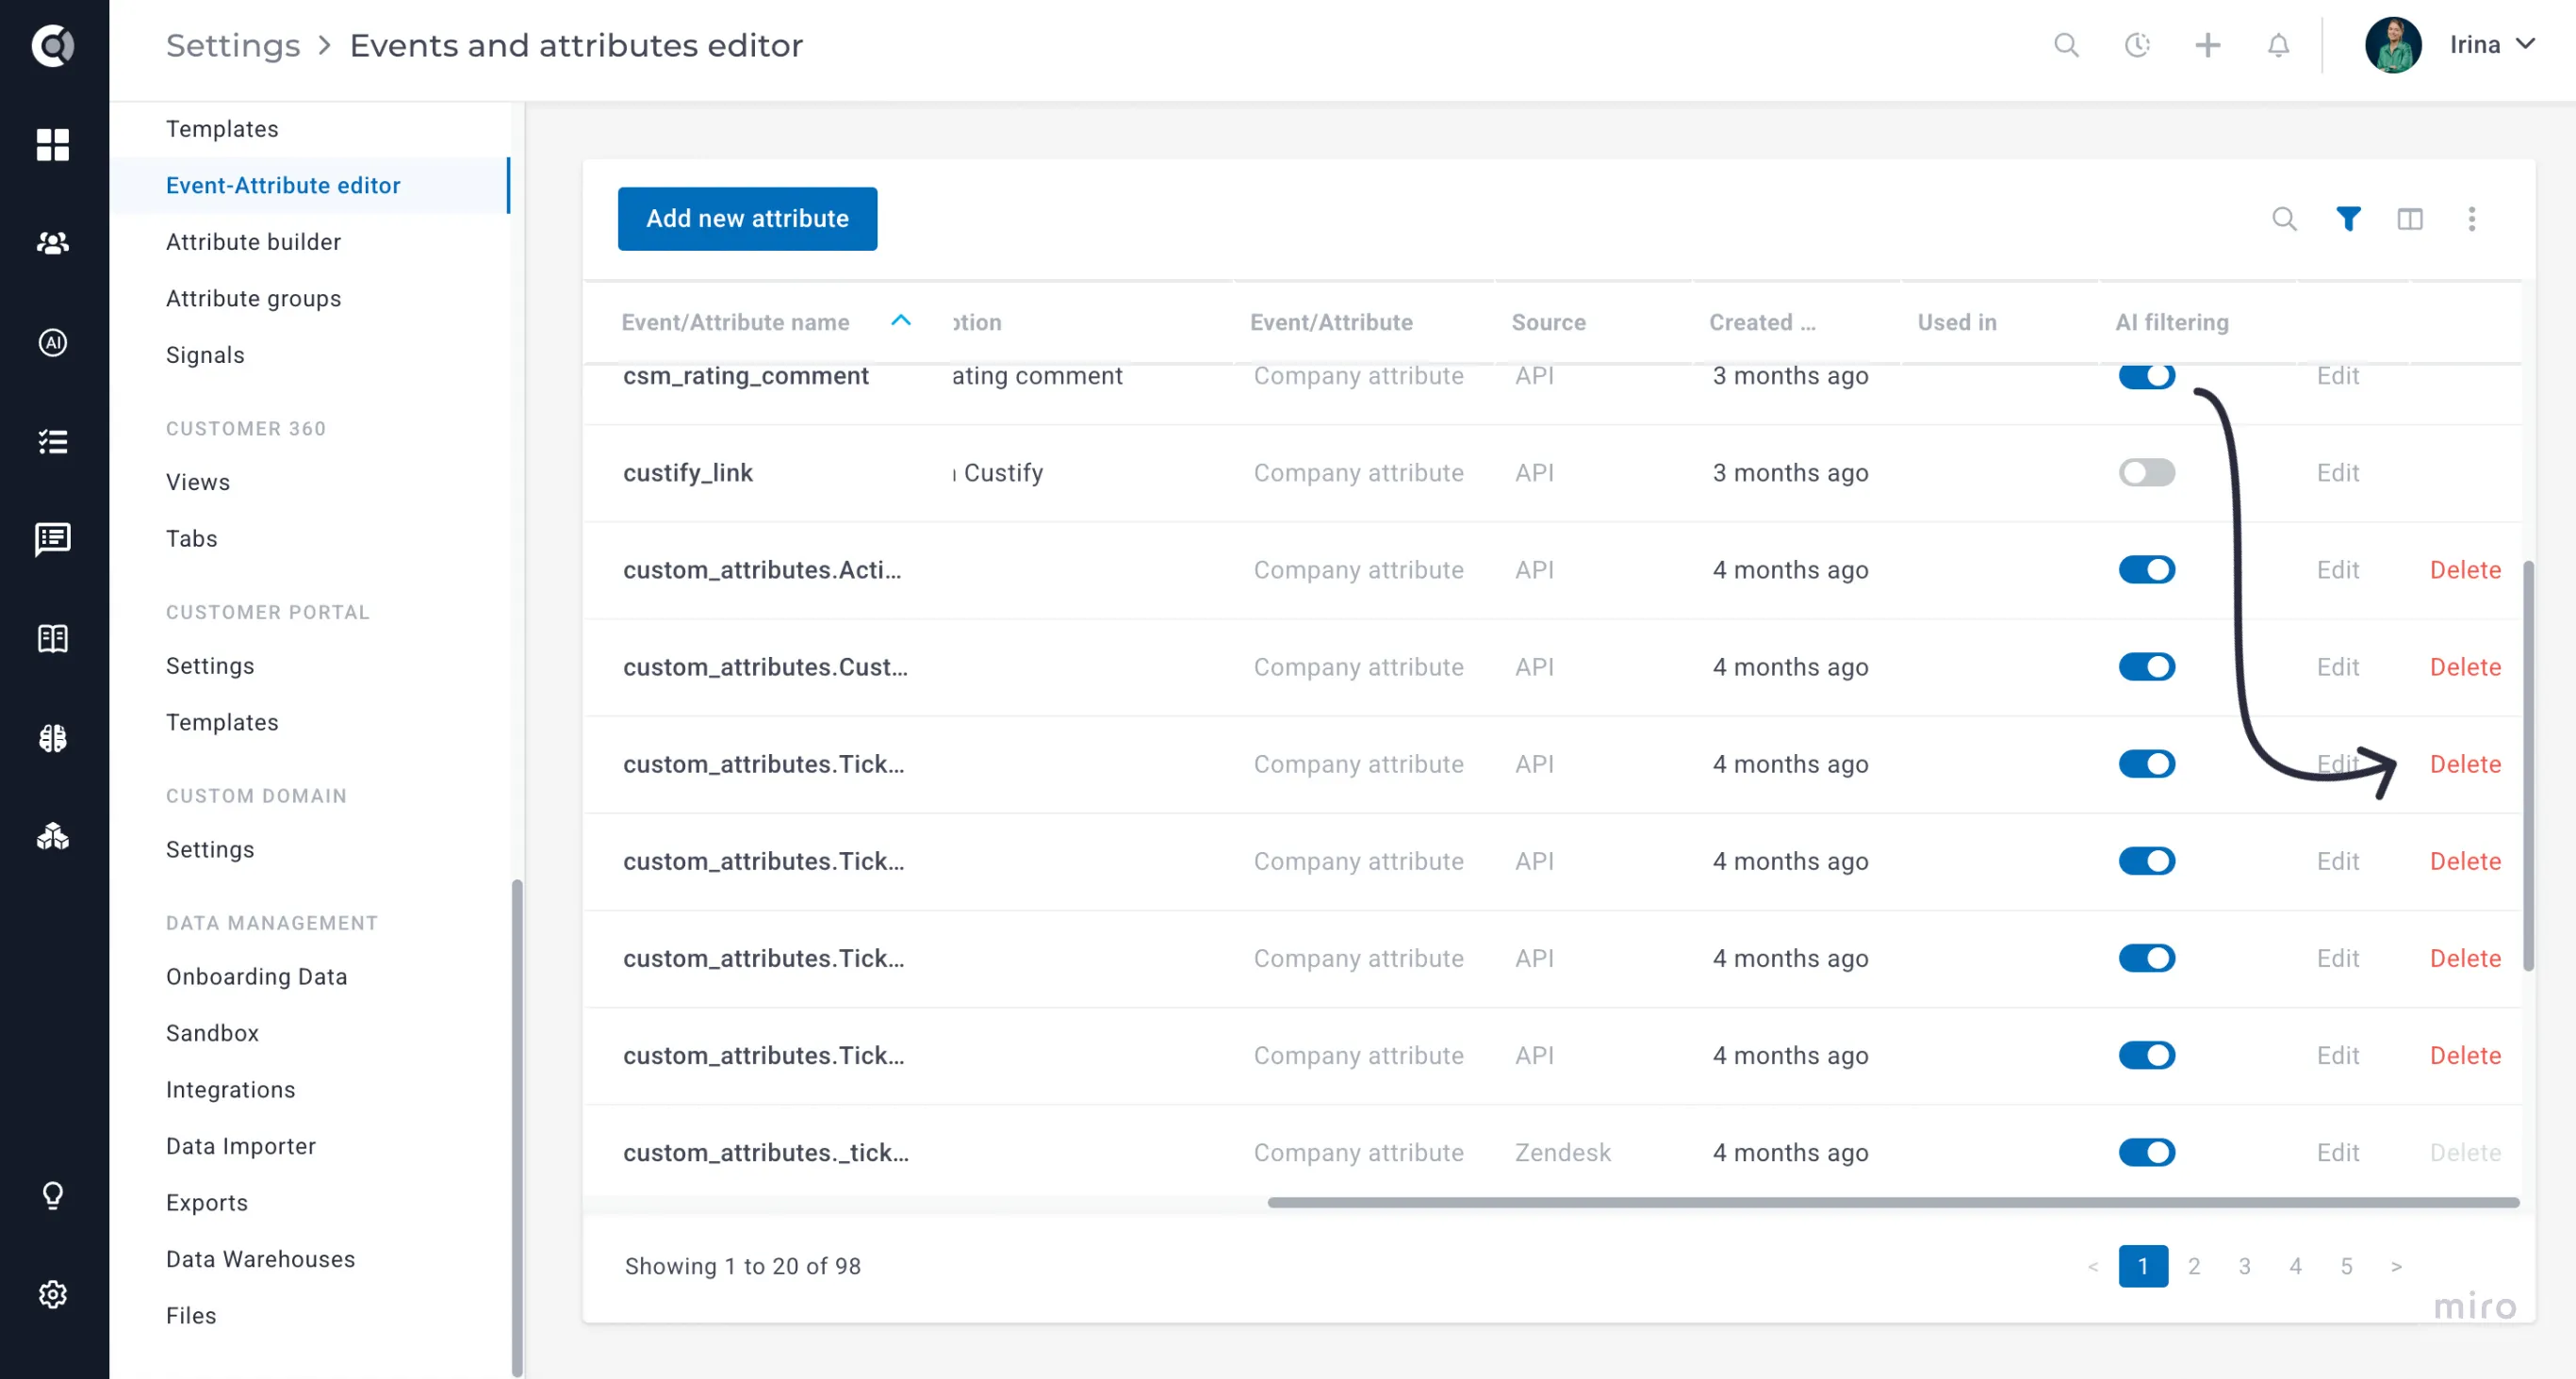Click the lightbulb ideas icon in sidebar
The image size is (2576, 1379).
pyautogui.click(x=53, y=1195)
